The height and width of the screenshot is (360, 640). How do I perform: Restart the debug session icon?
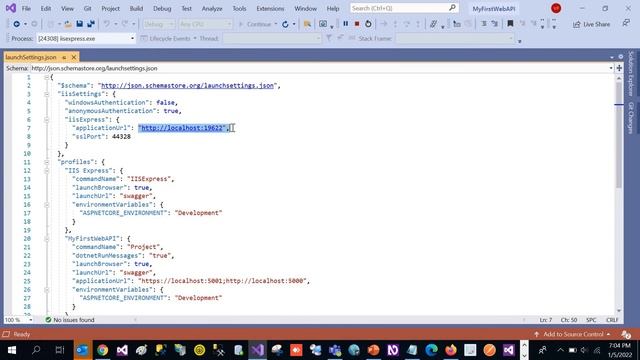tap(368, 24)
